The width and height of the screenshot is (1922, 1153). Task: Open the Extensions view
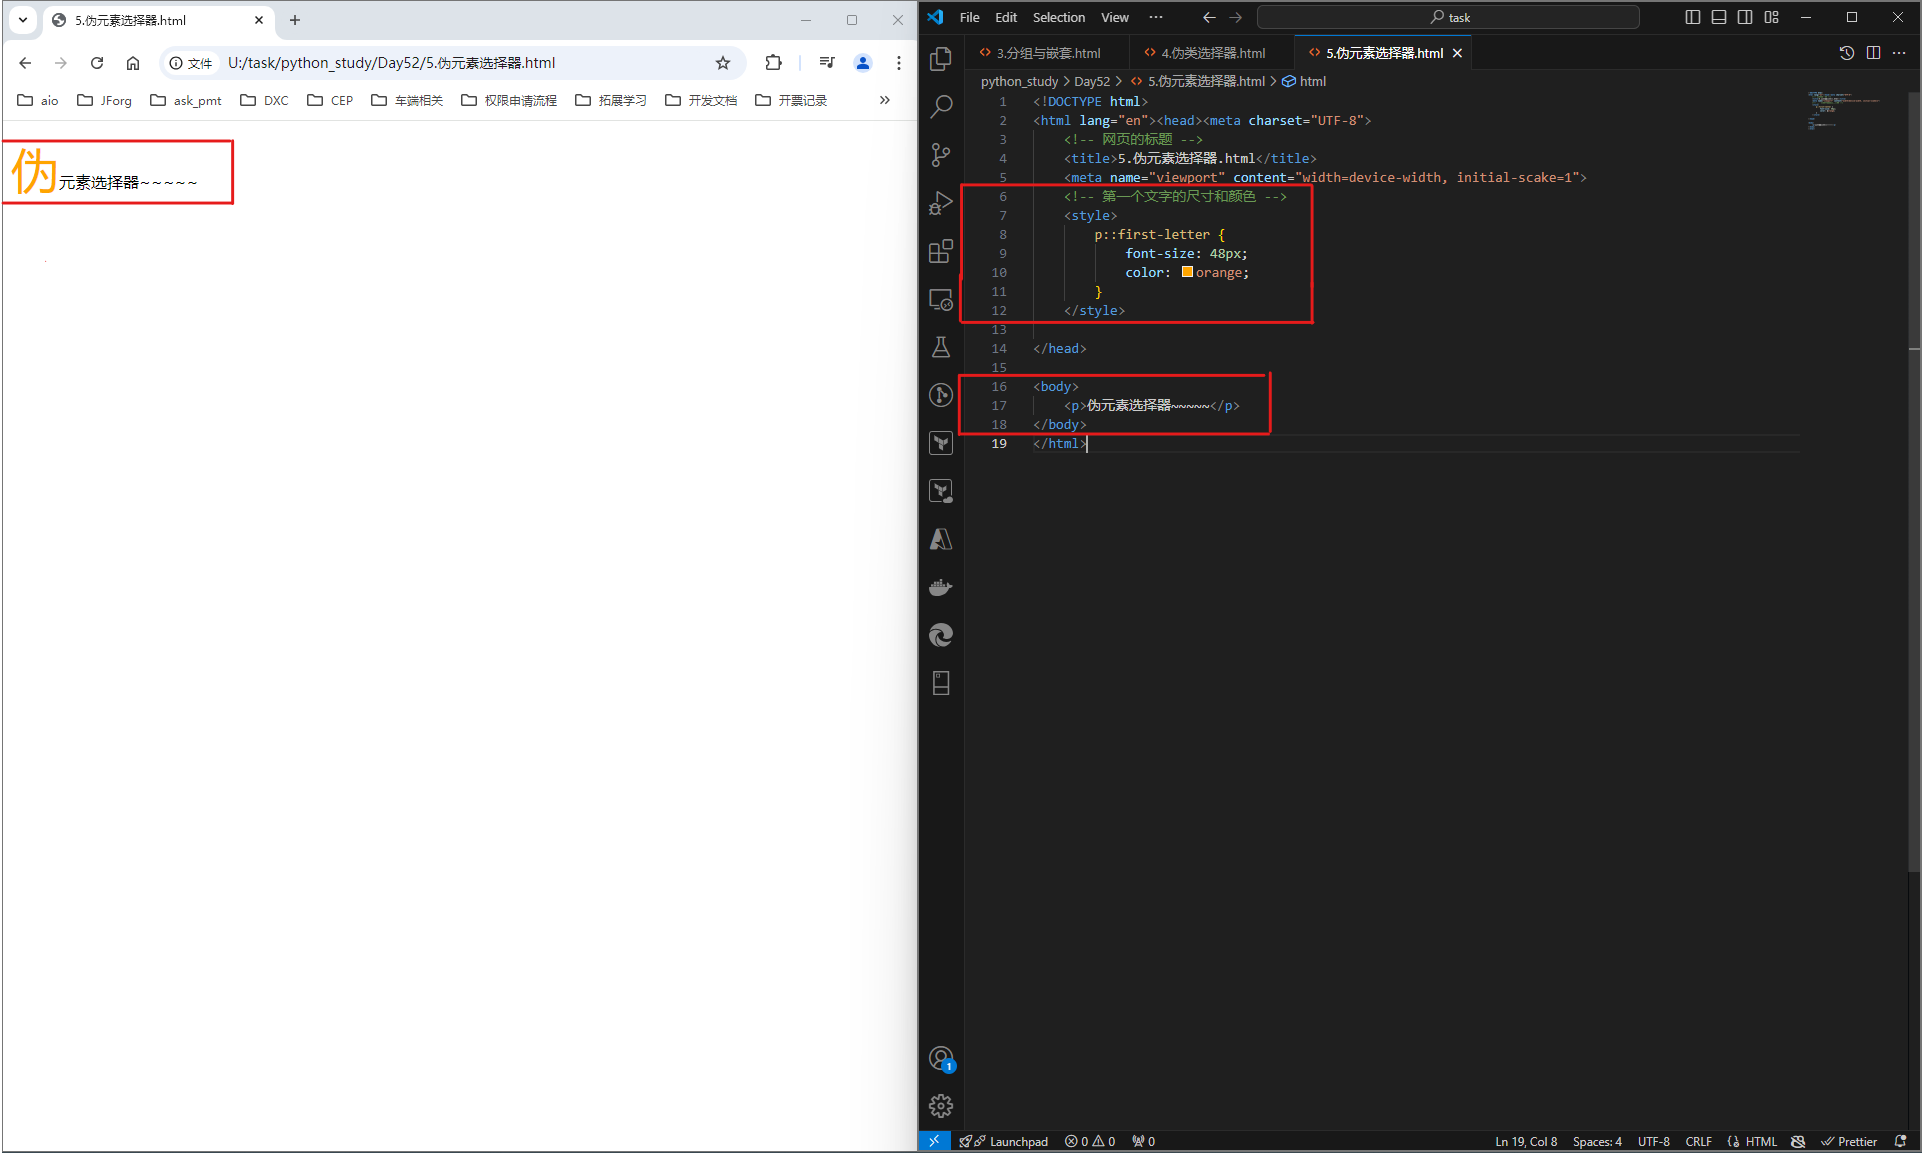pos(940,251)
